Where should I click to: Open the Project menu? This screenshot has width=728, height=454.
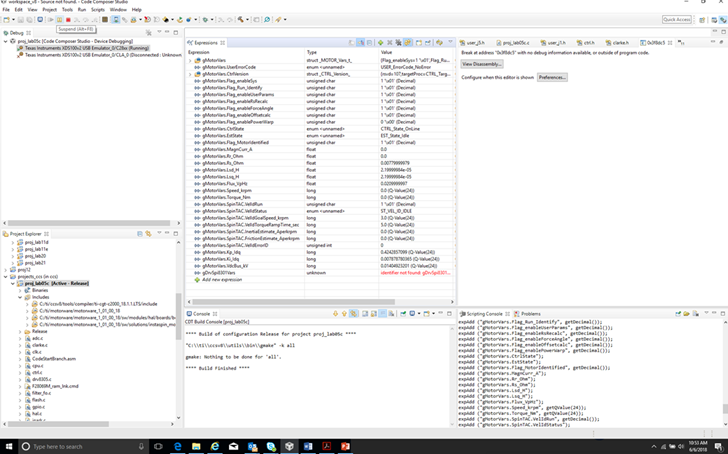point(49,9)
